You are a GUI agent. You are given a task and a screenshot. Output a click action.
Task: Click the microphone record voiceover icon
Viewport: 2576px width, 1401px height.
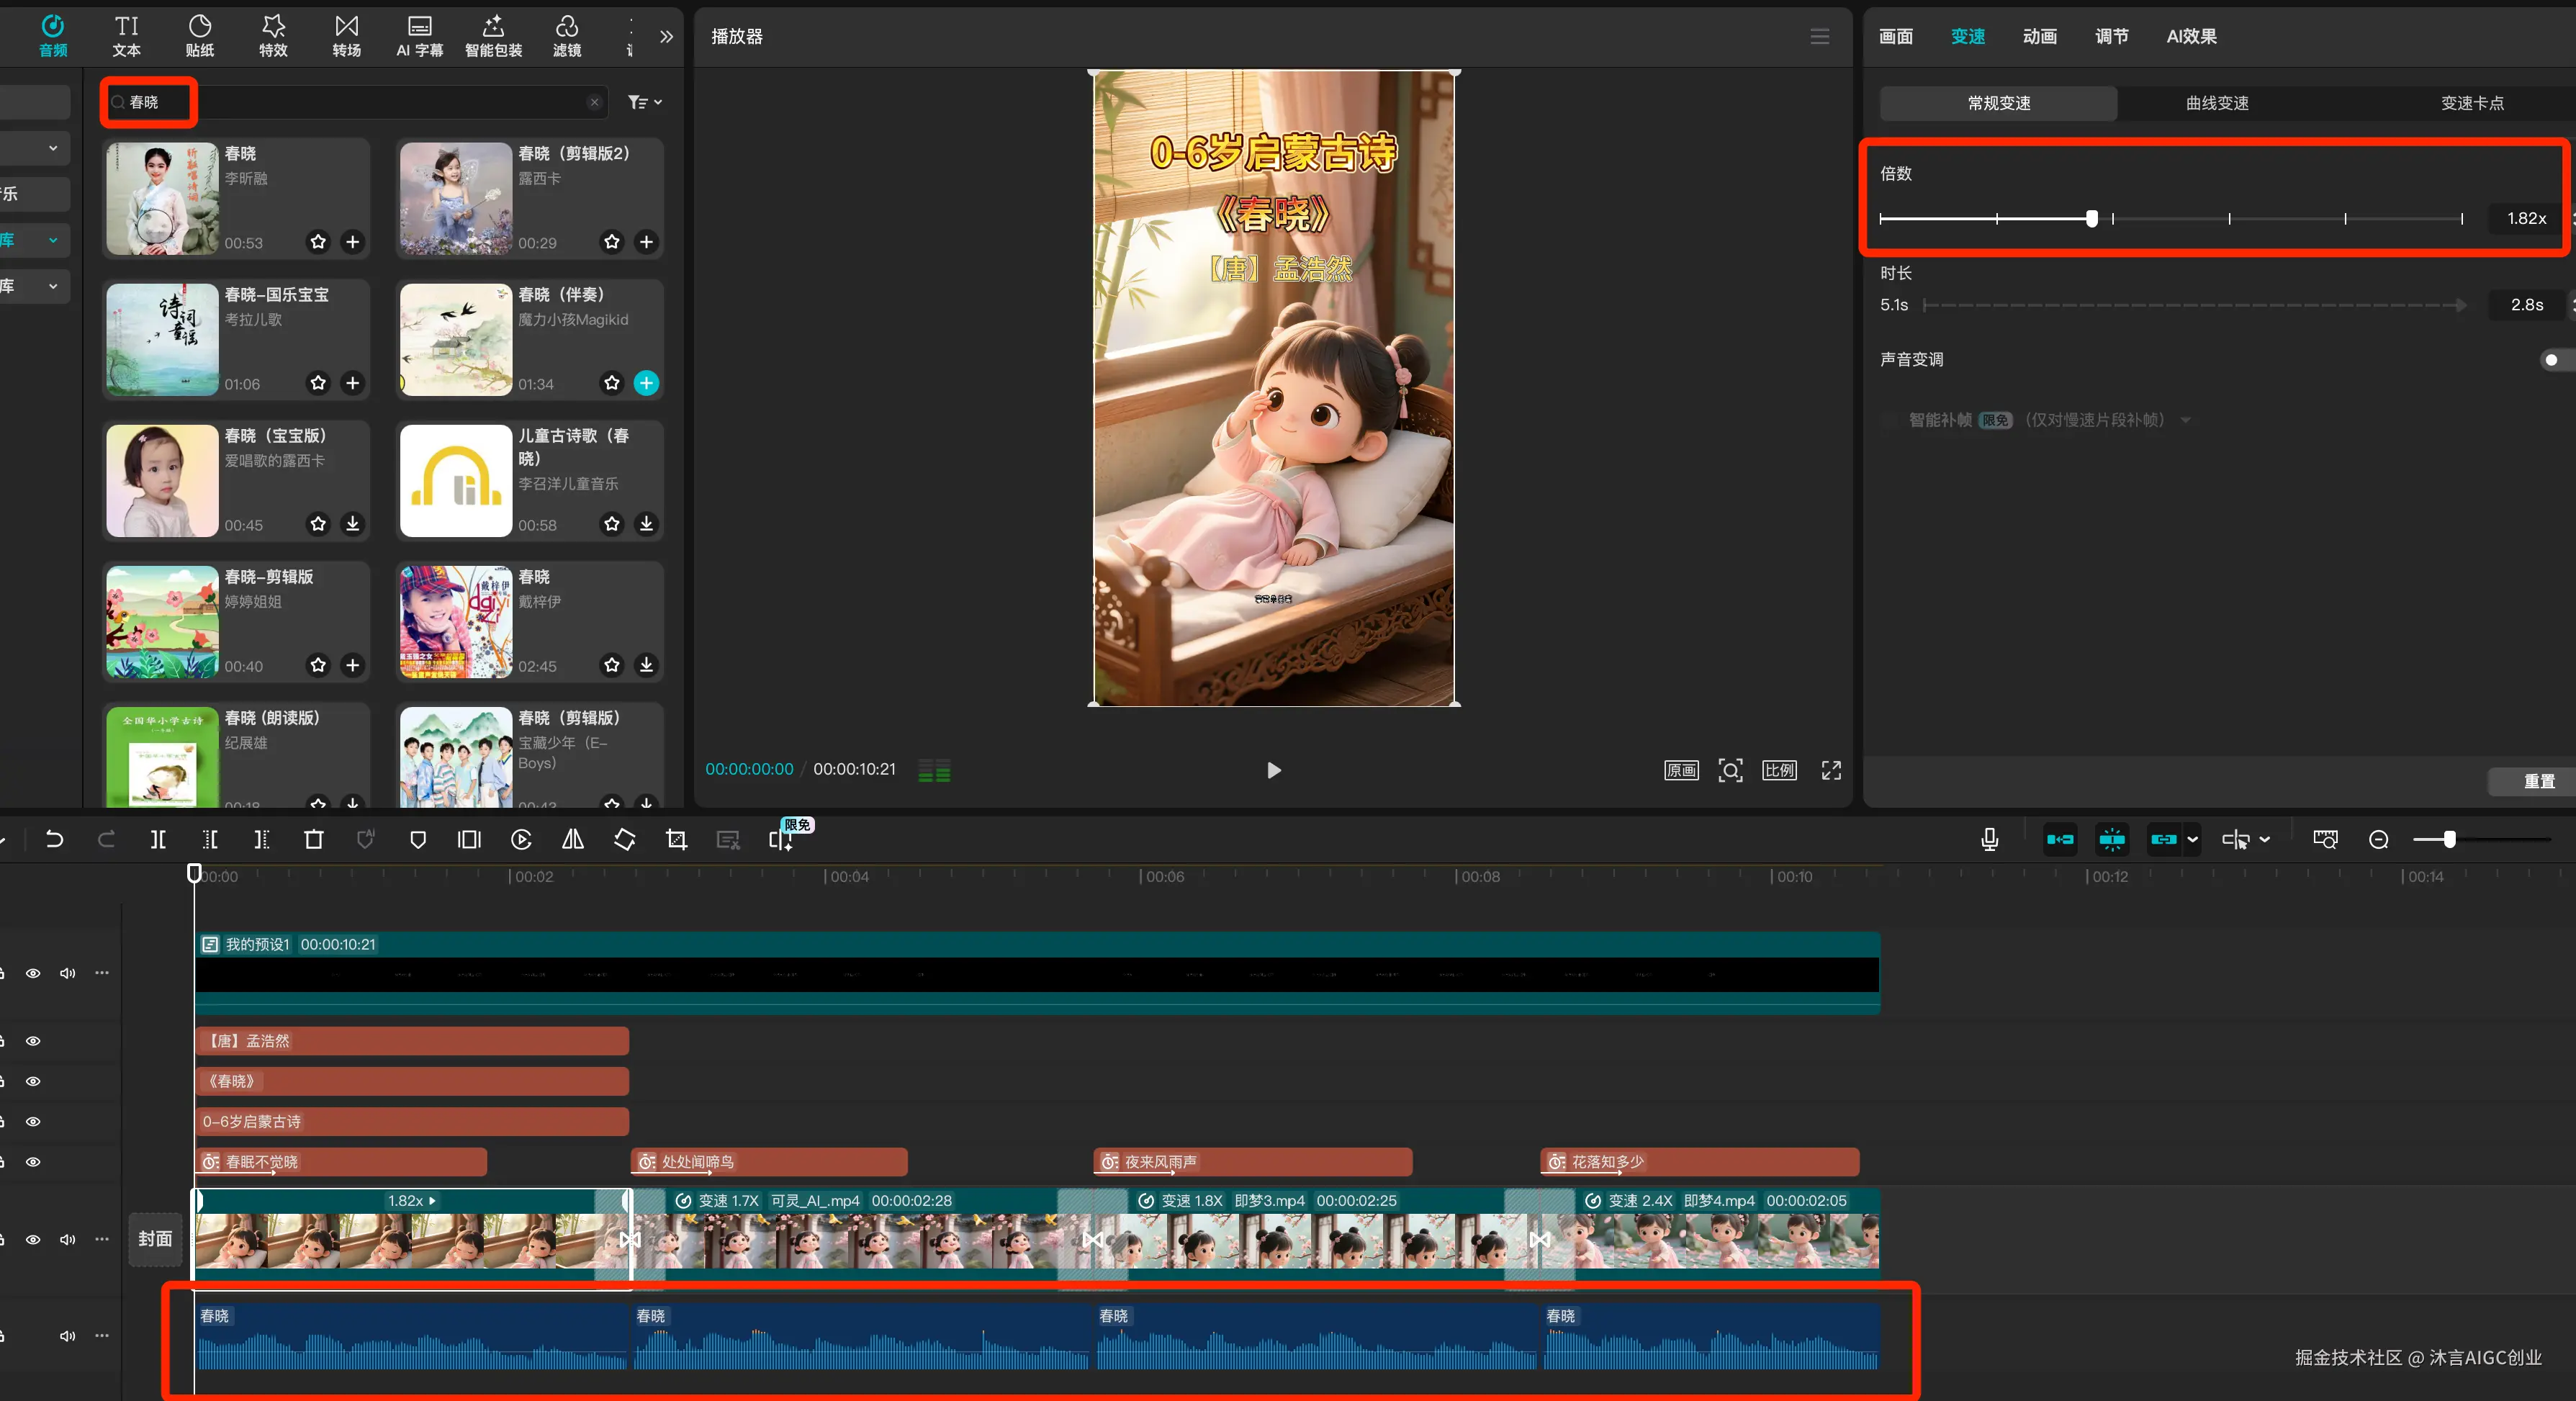click(1989, 839)
